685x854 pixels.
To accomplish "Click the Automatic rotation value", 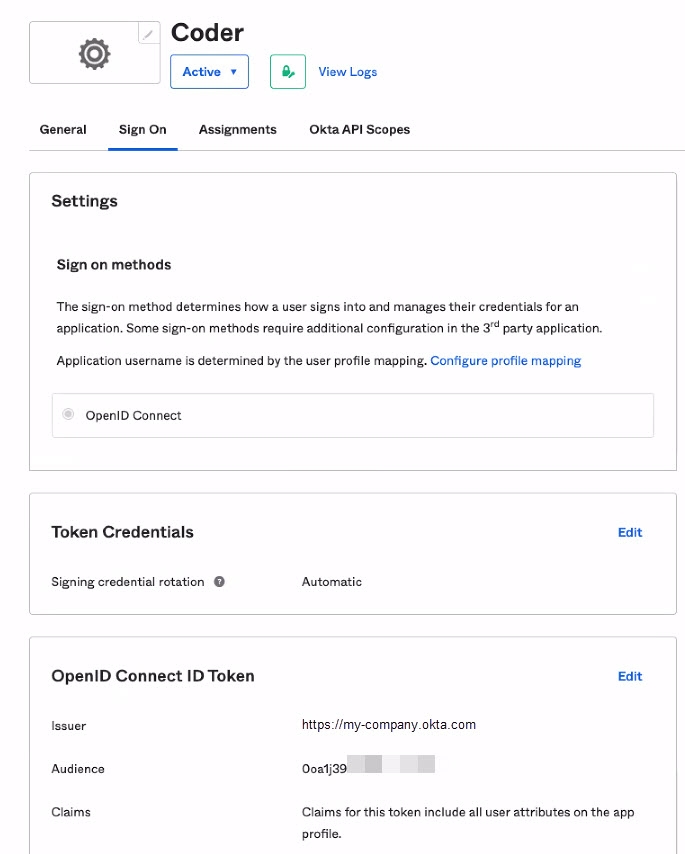I will coord(332,582).
